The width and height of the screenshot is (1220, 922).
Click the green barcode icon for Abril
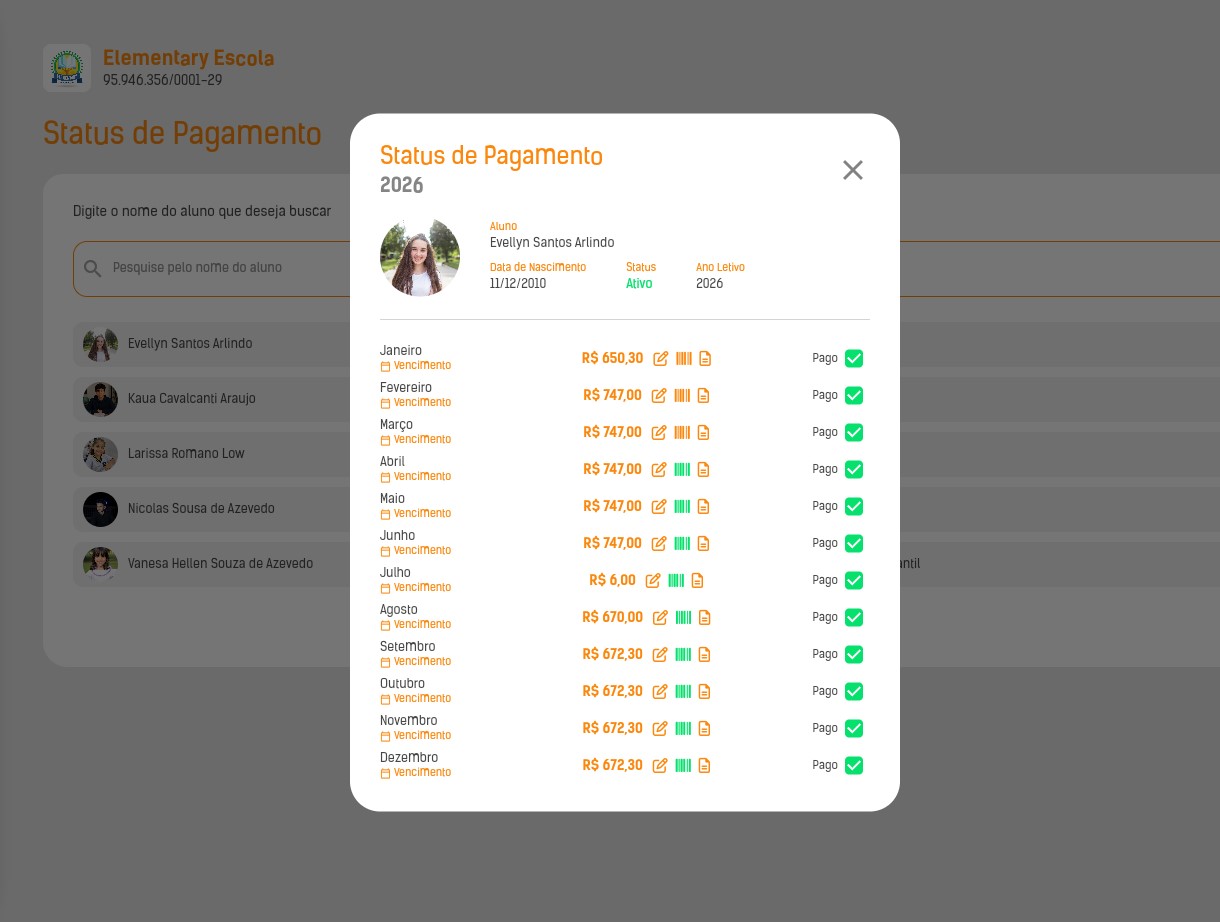[682, 469]
